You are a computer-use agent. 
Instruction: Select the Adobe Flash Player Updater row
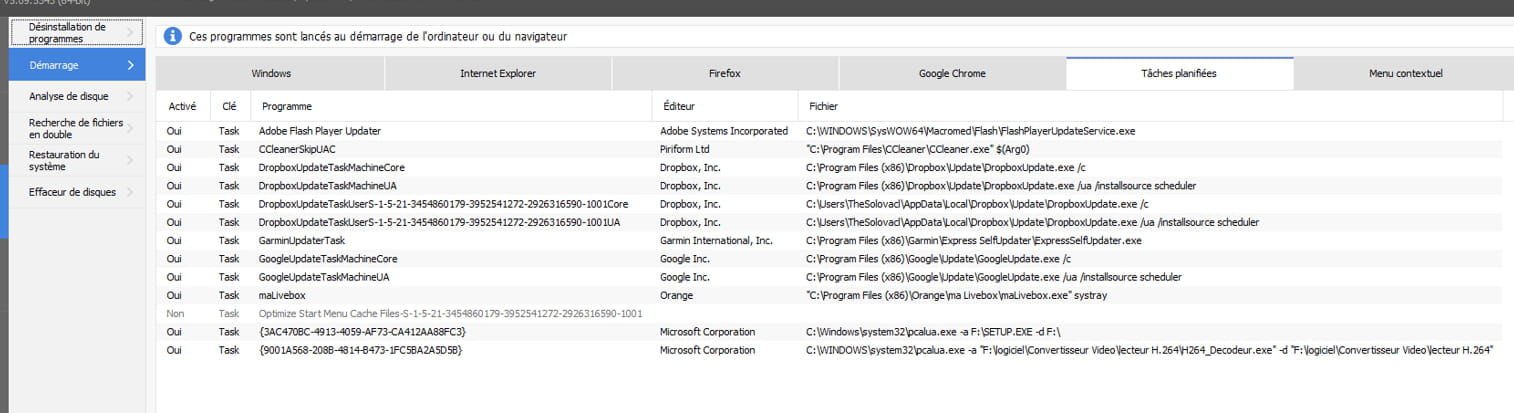coord(320,131)
